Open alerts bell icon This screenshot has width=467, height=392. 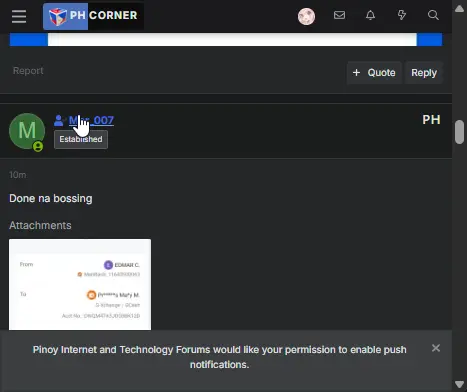click(370, 15)
